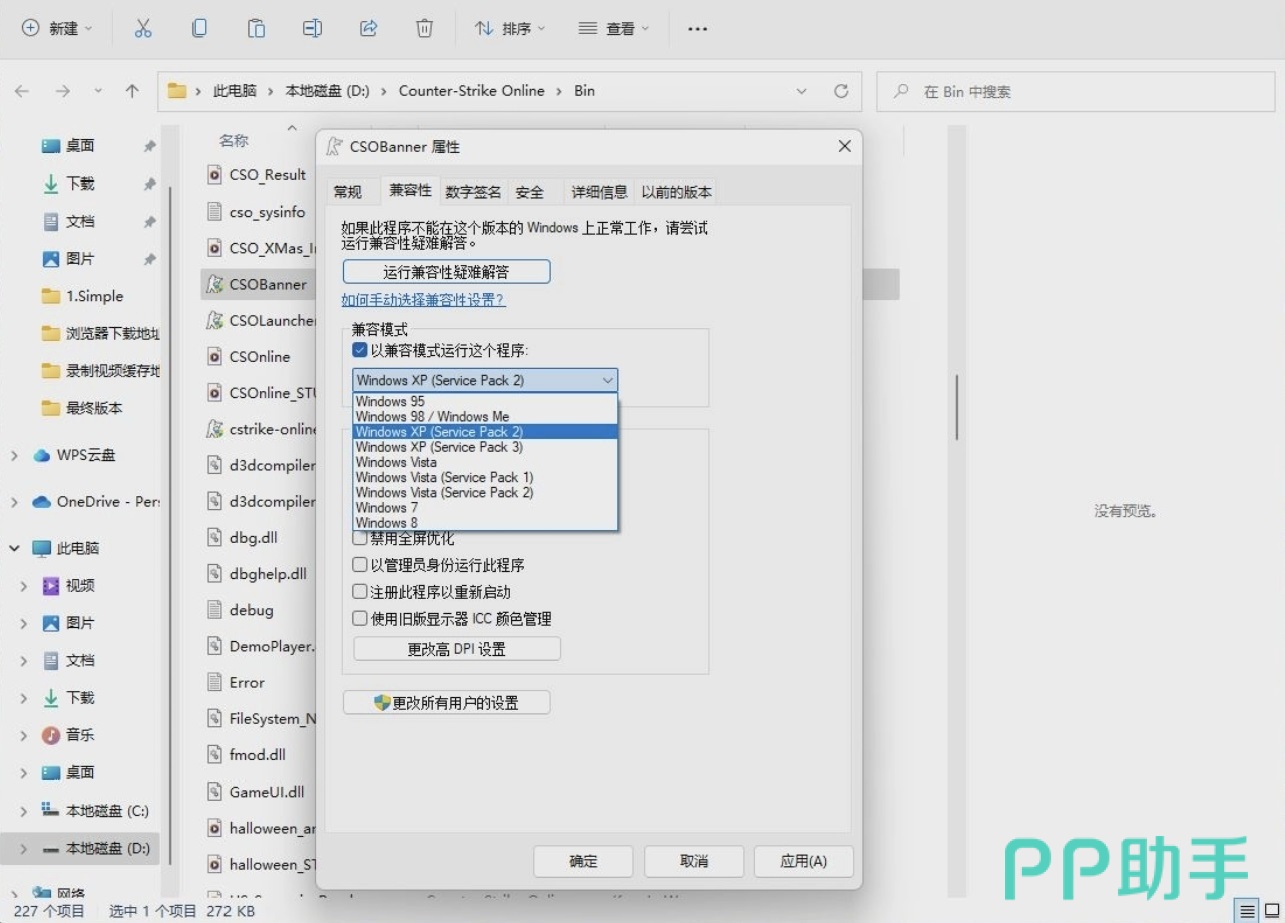Choose Windows 7 from the list
Image resolution: width=1285 pixels, height=923 pixels.
tap(485, 508)
